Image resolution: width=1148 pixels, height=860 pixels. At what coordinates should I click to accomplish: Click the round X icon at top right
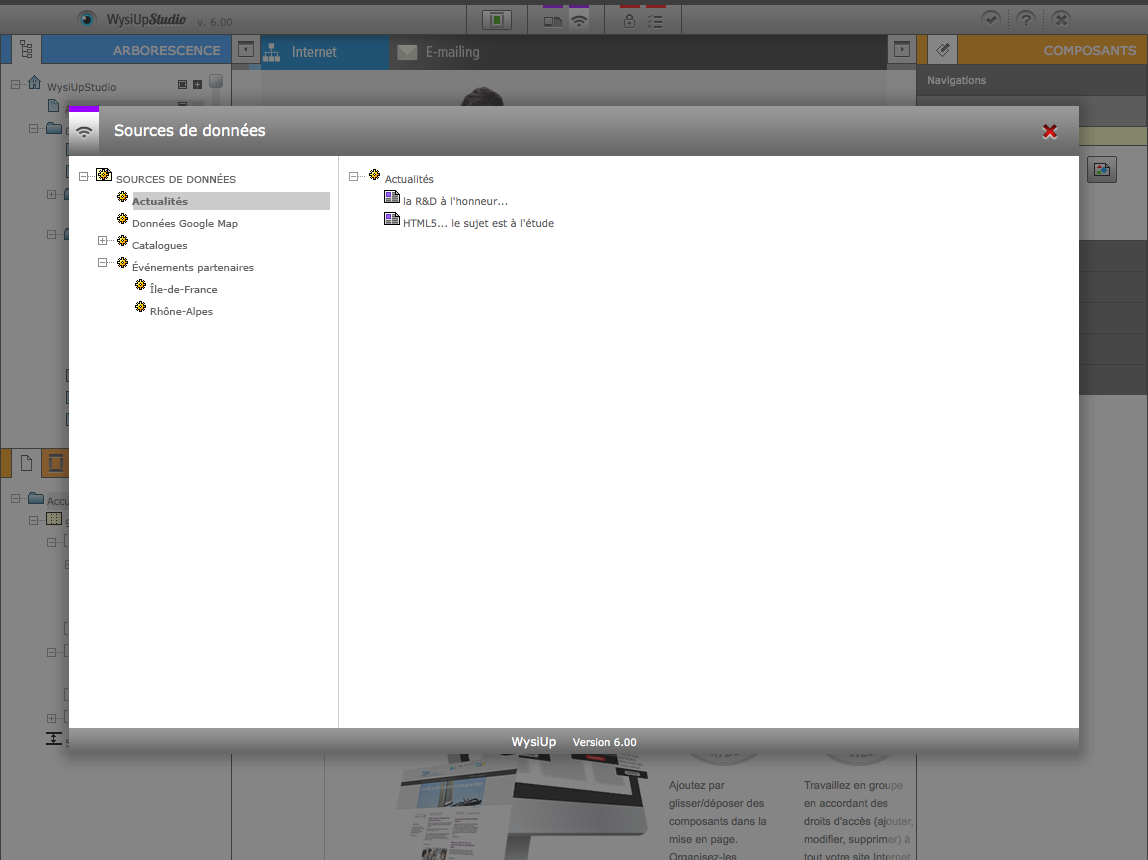1061,19
